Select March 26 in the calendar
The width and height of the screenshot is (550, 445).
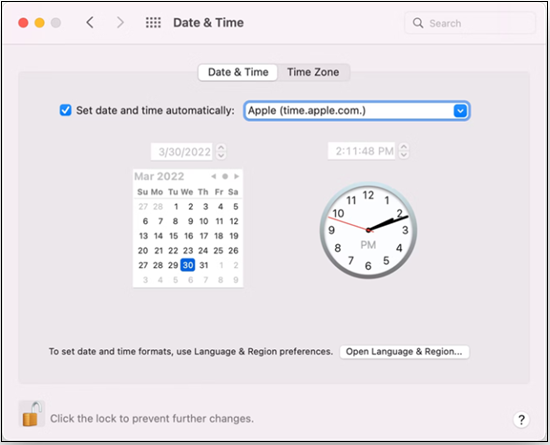(x=234, y=251)
